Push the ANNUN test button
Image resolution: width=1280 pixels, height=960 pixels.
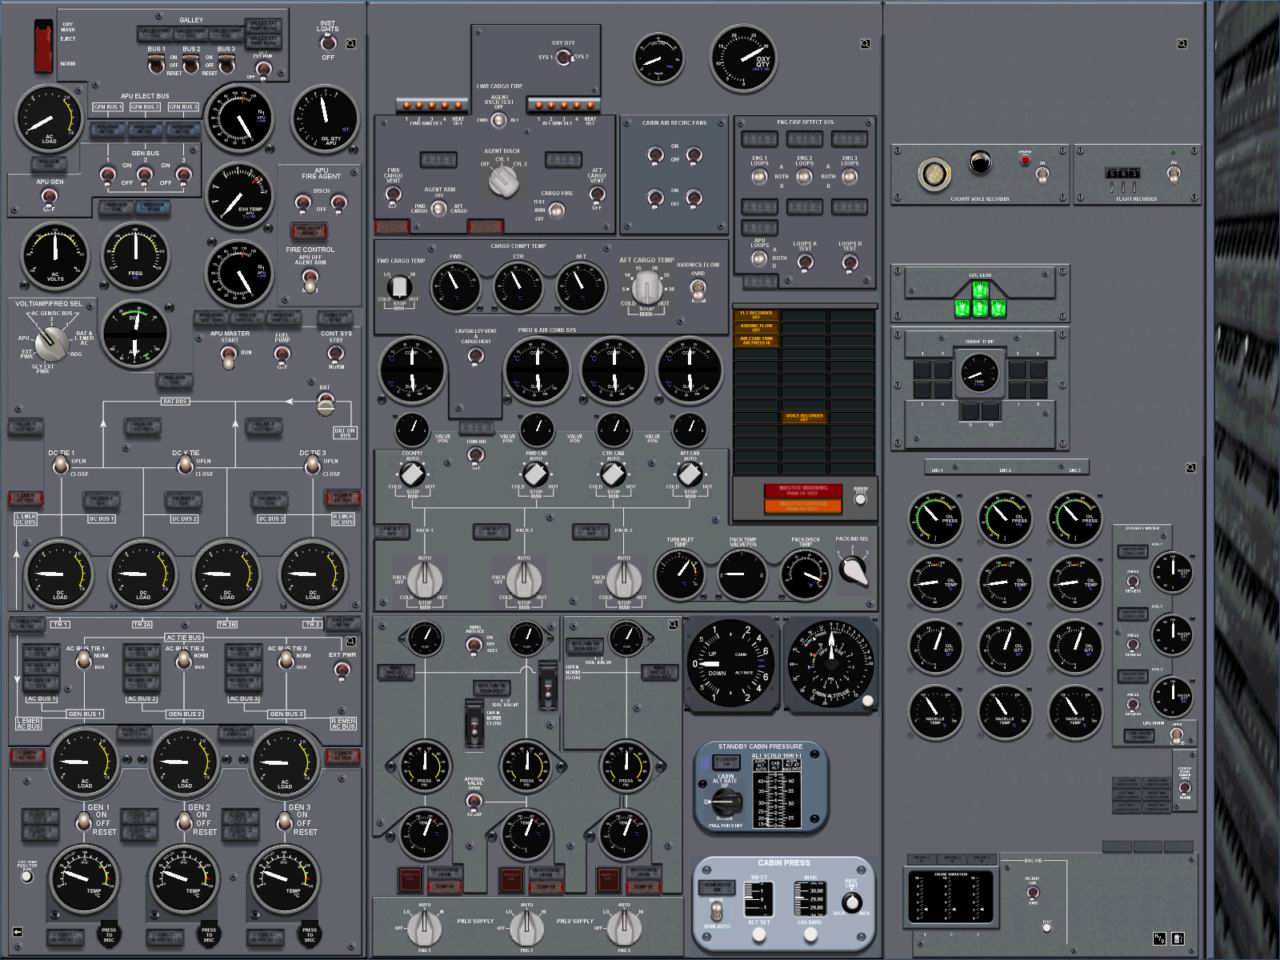pos(859,498)
